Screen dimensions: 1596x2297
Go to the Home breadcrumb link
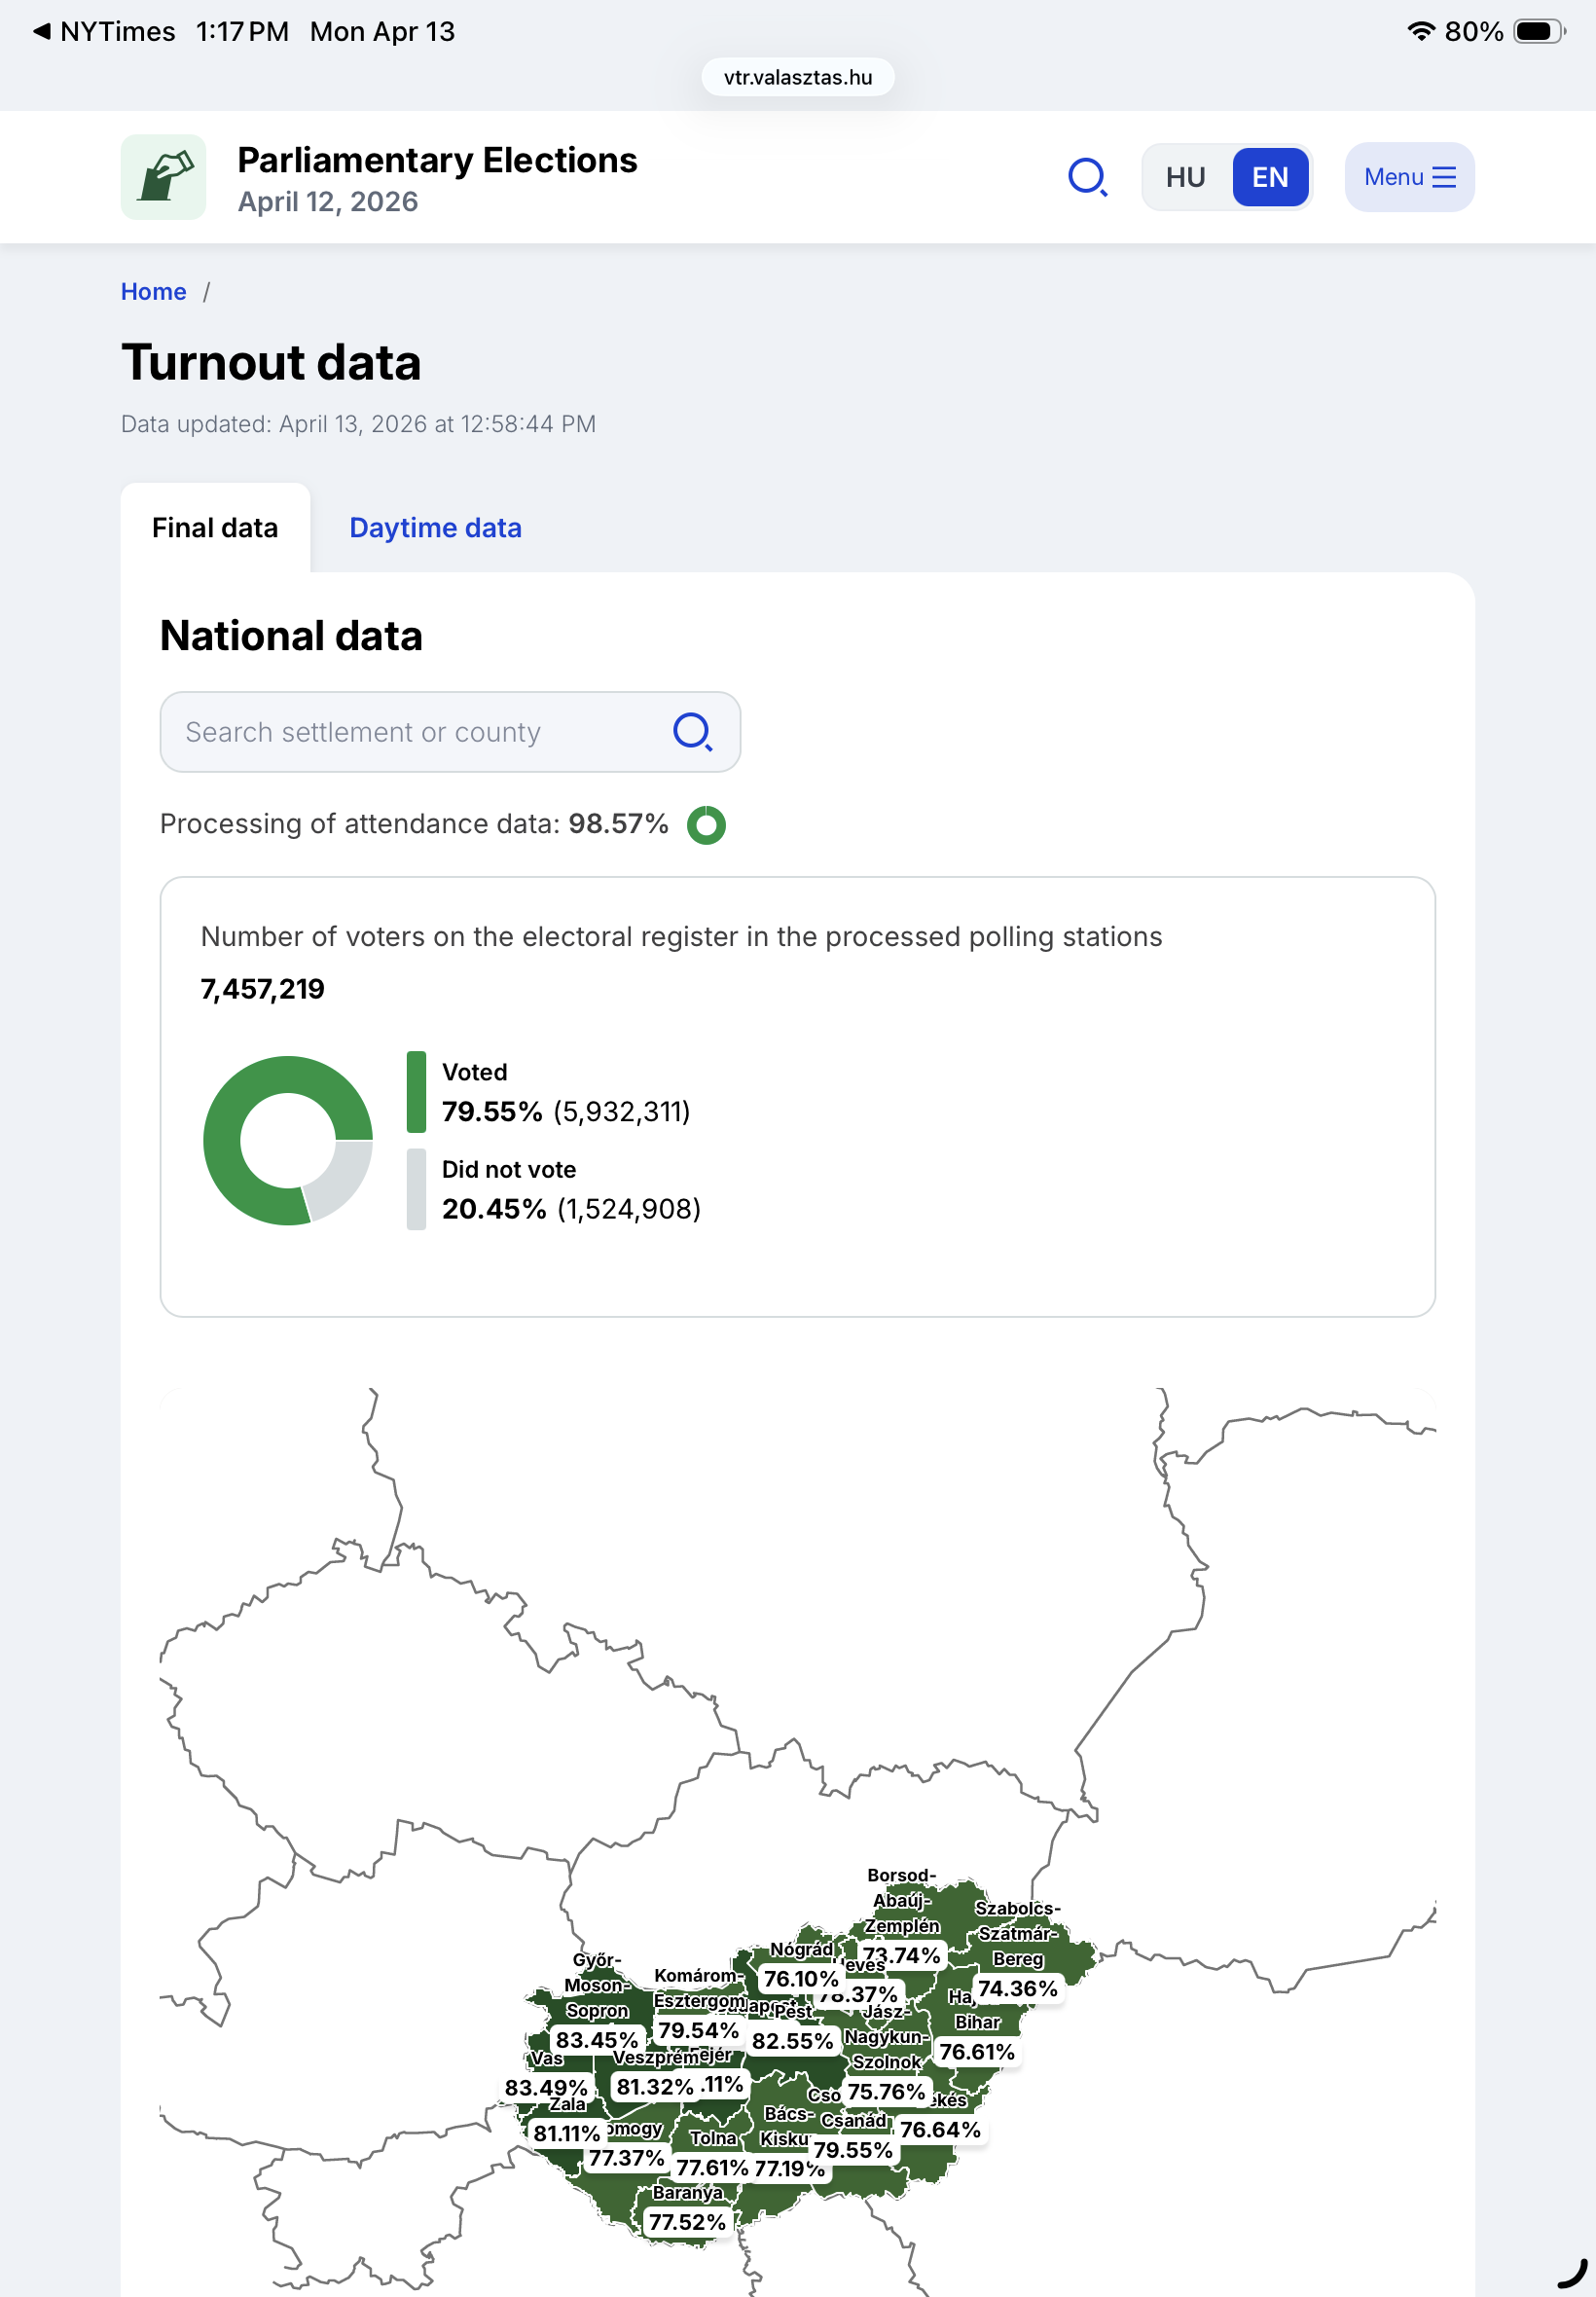point(153,292)
